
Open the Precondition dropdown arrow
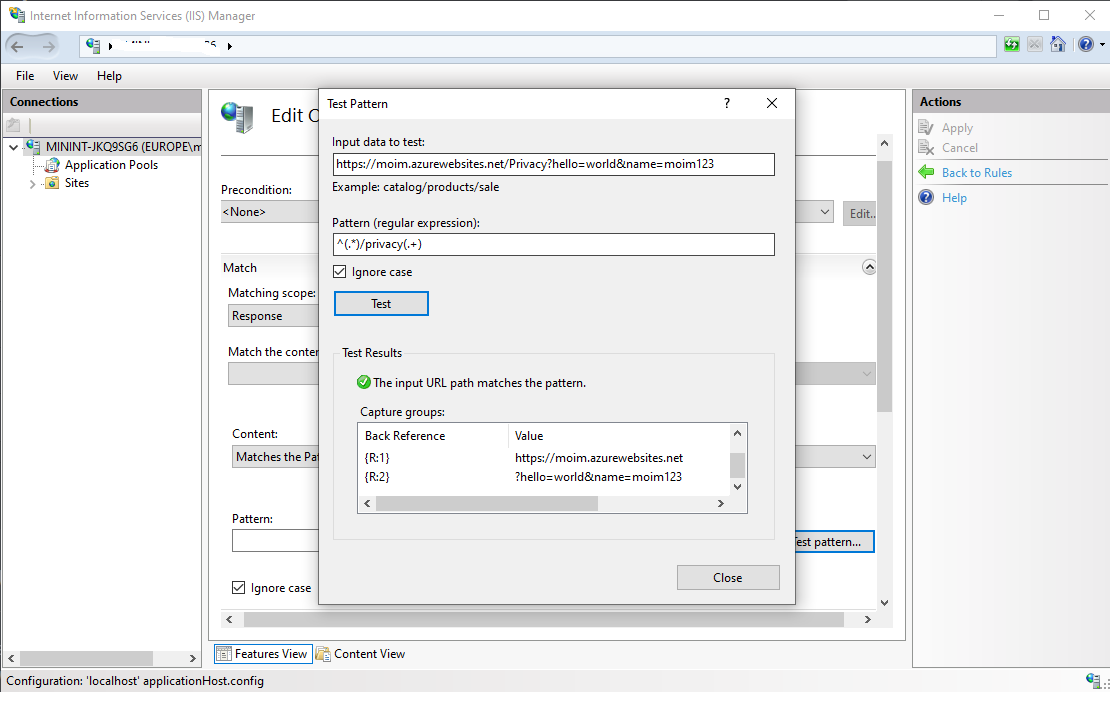[824, 212]
